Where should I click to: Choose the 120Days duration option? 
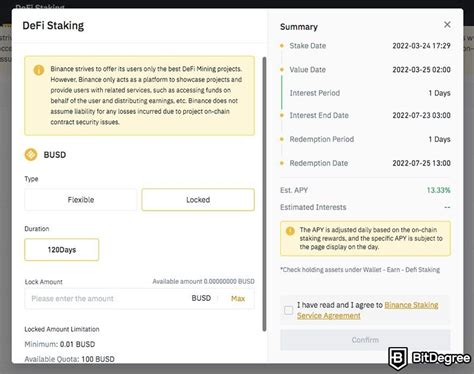(x=62, y=250)
